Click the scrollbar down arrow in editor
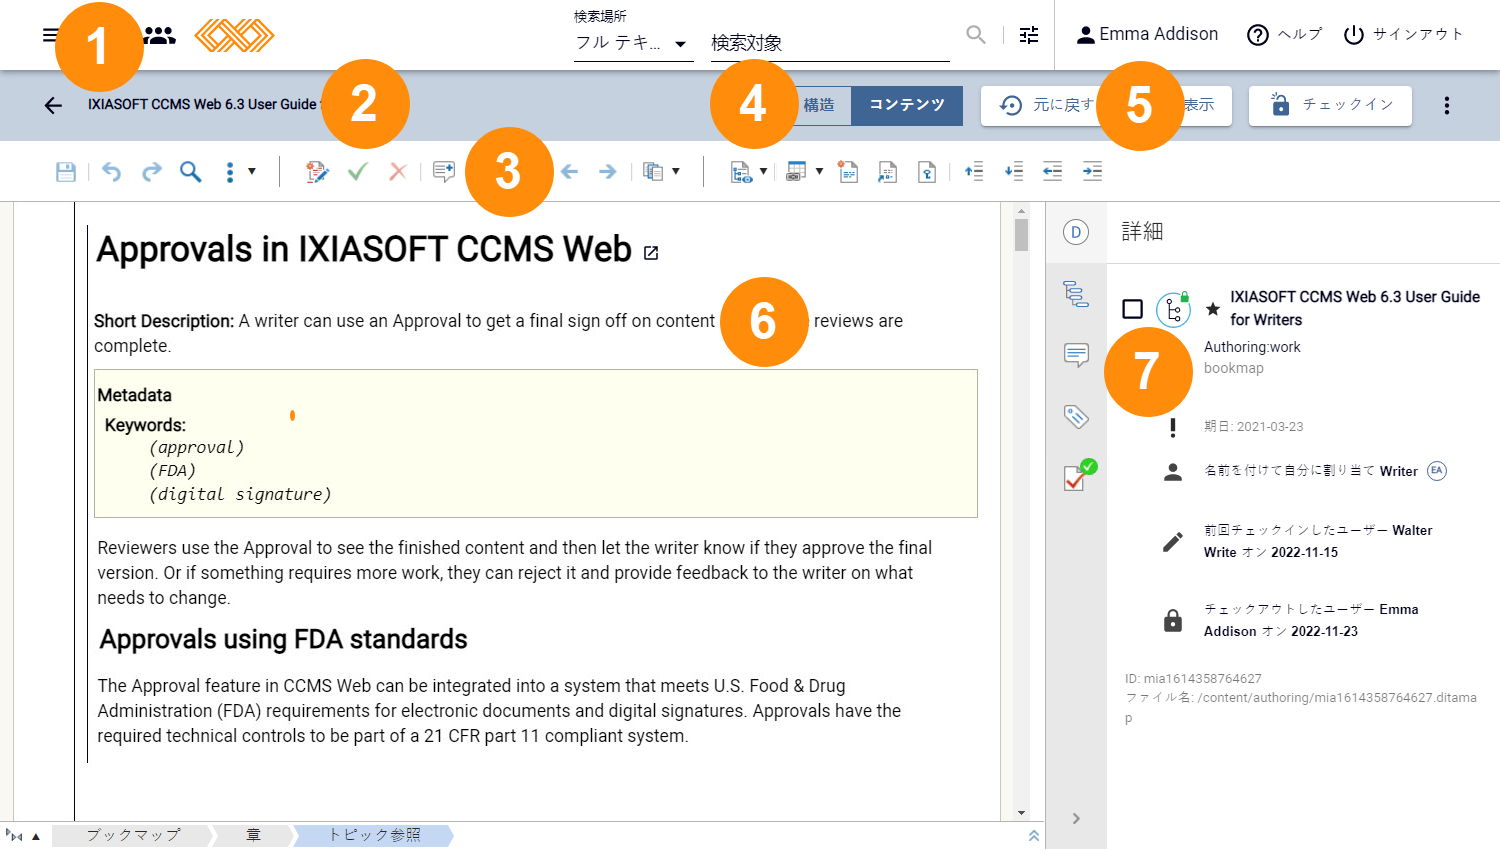Viewport: 1500px width, 850px height. click(1021, 813)
